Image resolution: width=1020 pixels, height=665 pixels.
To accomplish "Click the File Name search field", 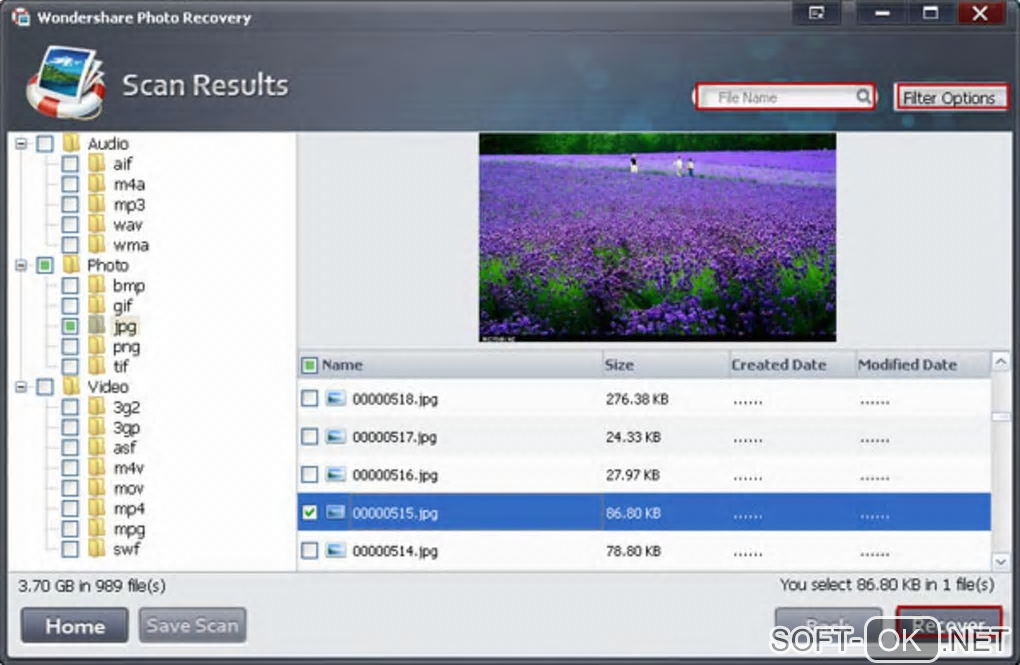I will coord(784,97).
